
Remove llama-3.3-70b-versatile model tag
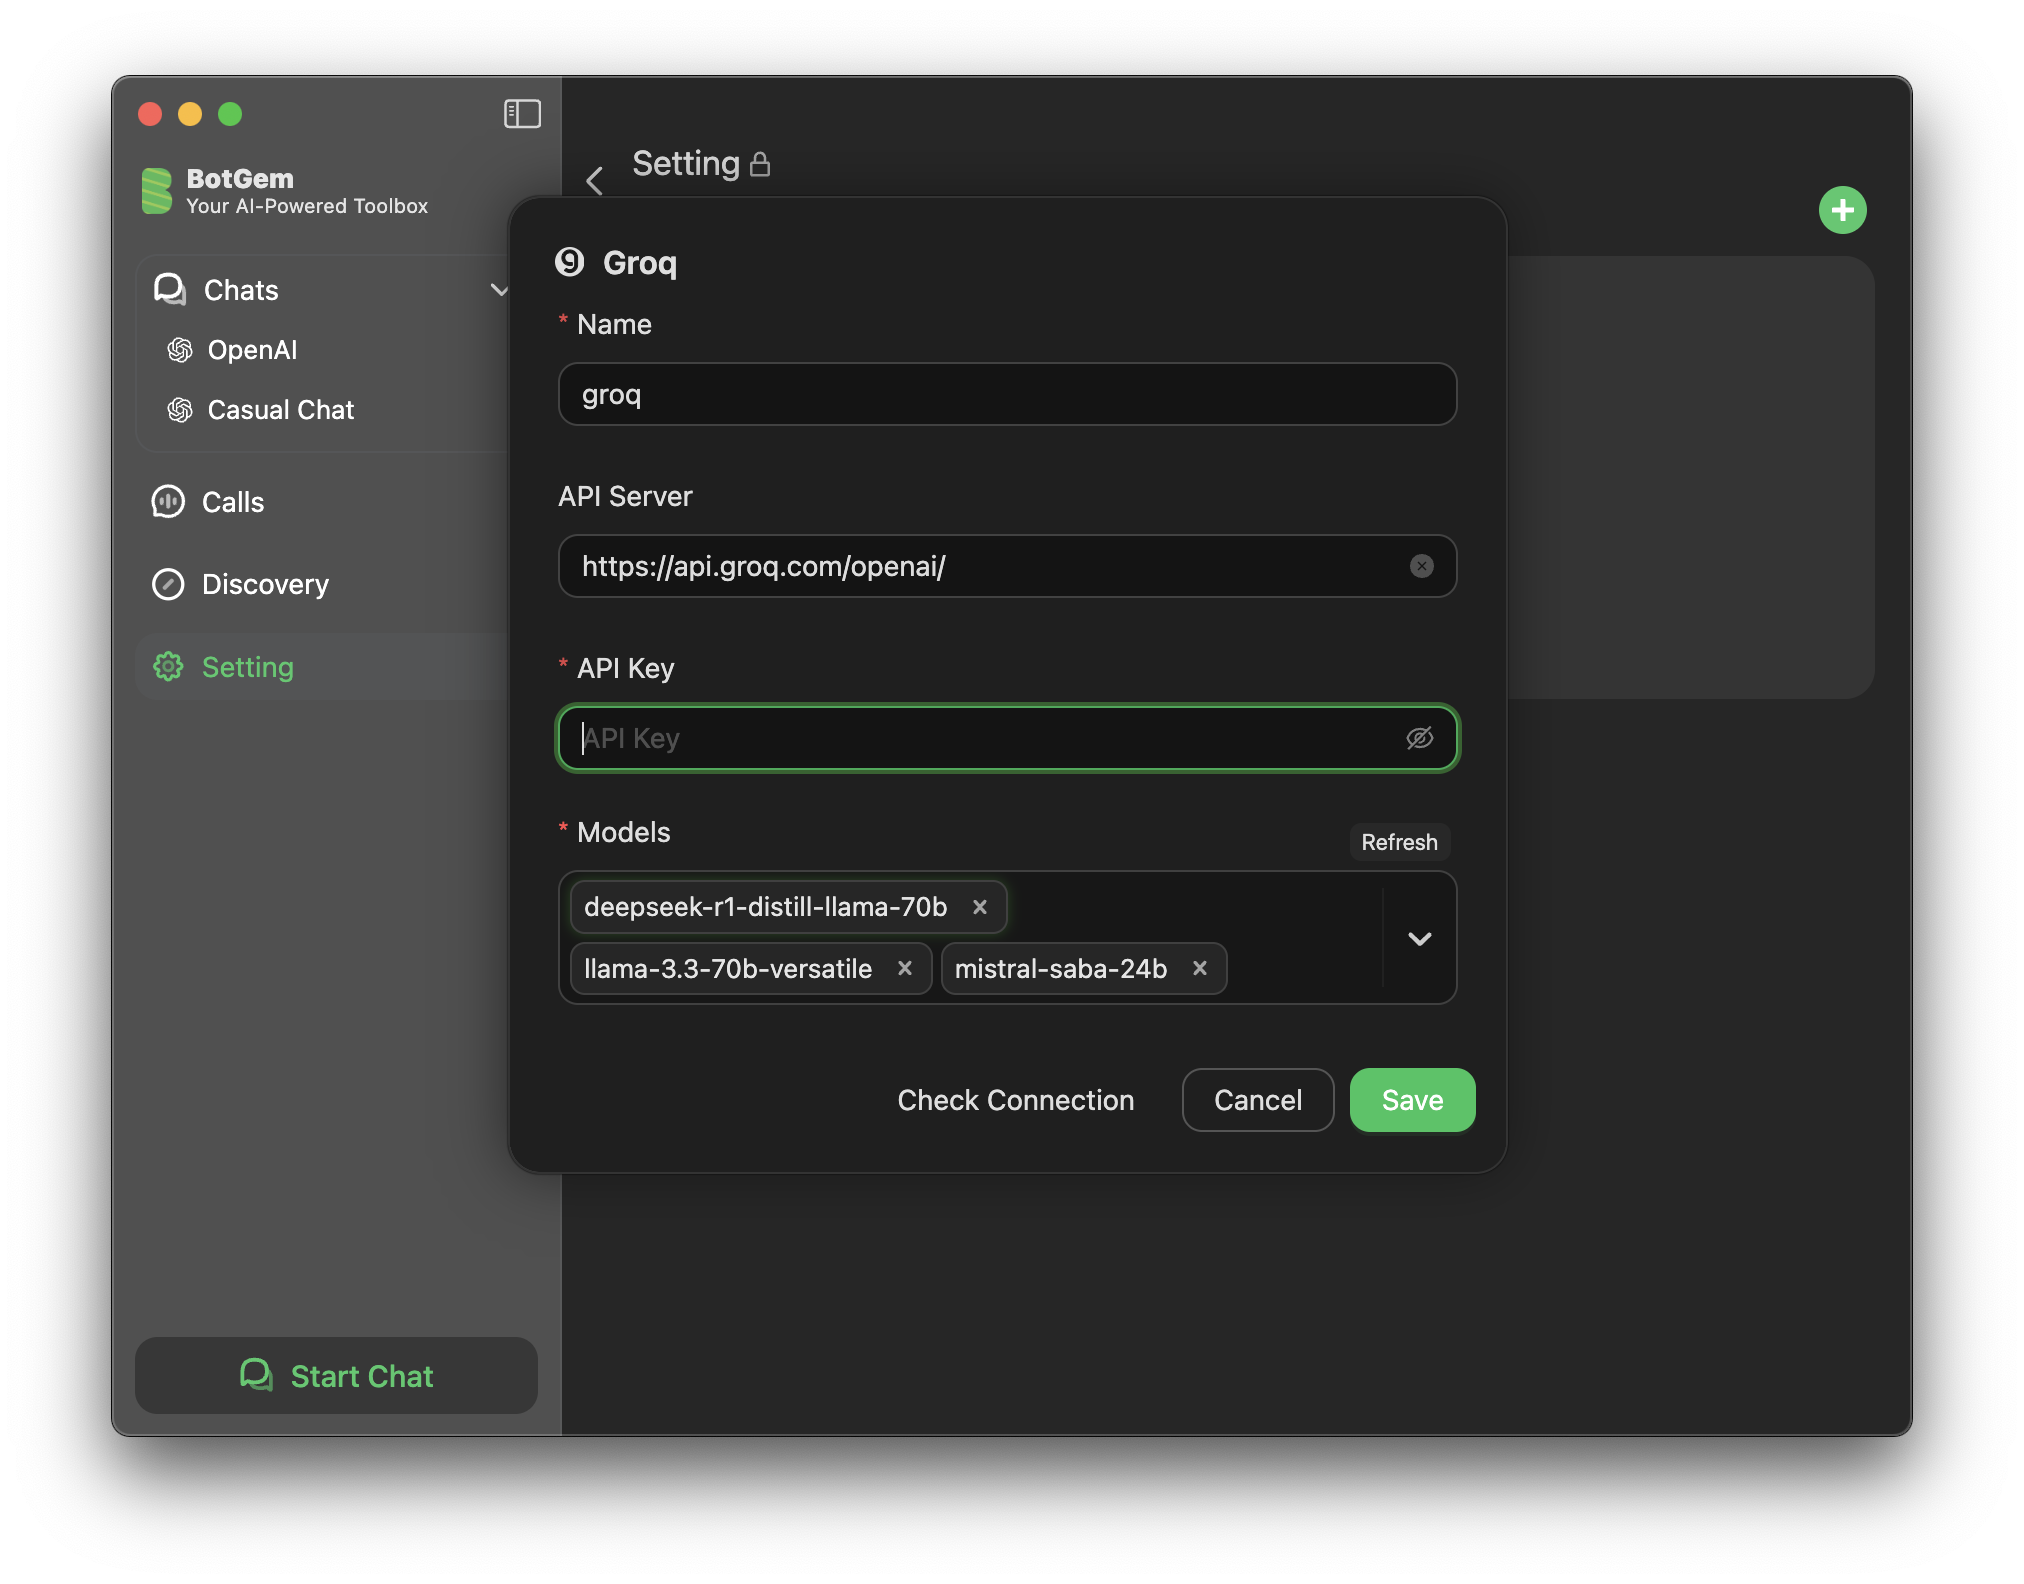pyautogui.click(x=905, y=968)
